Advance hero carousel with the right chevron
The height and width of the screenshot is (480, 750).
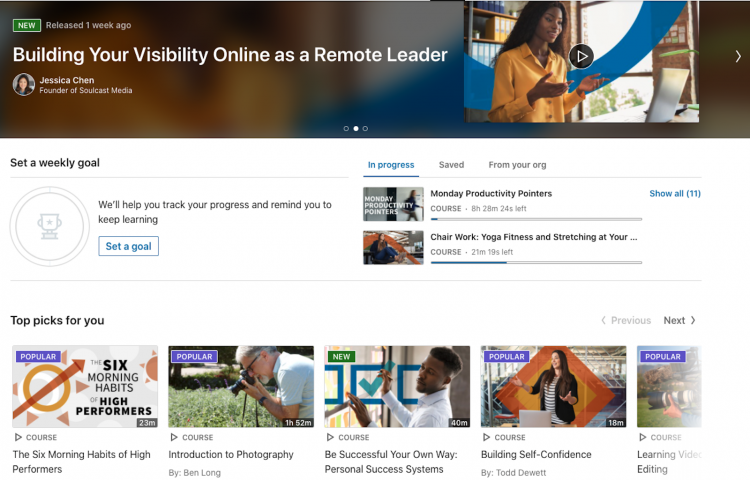click(x=738, y=56)
